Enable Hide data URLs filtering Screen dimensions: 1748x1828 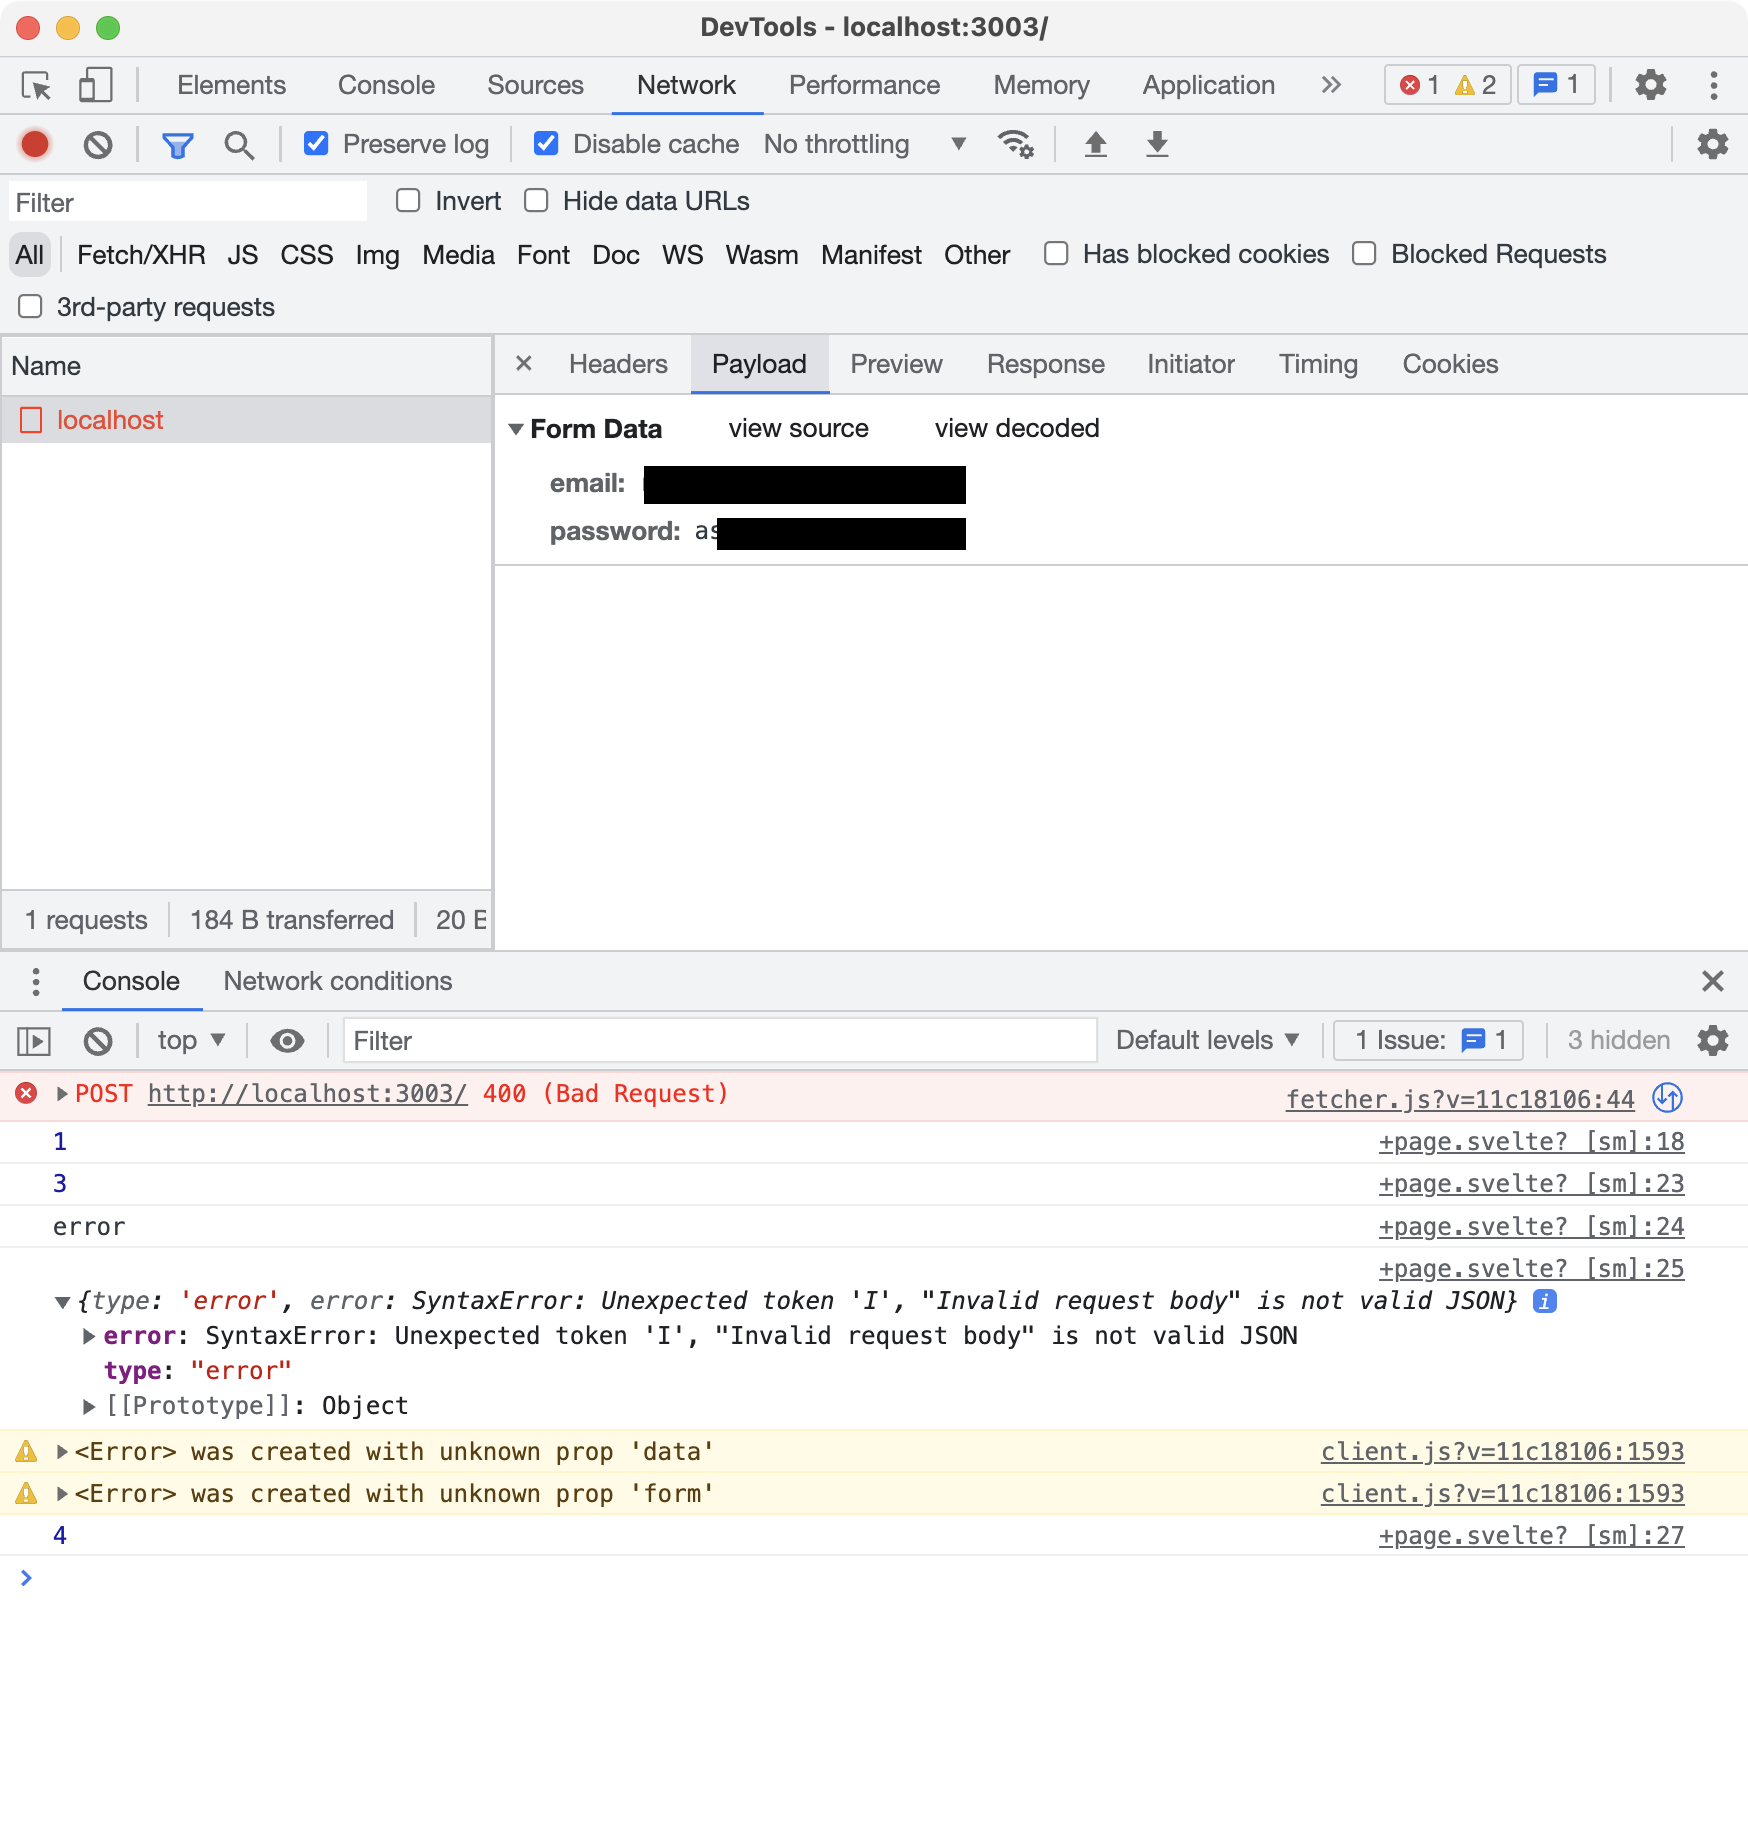pyautogui.click(x=536, y=201)
